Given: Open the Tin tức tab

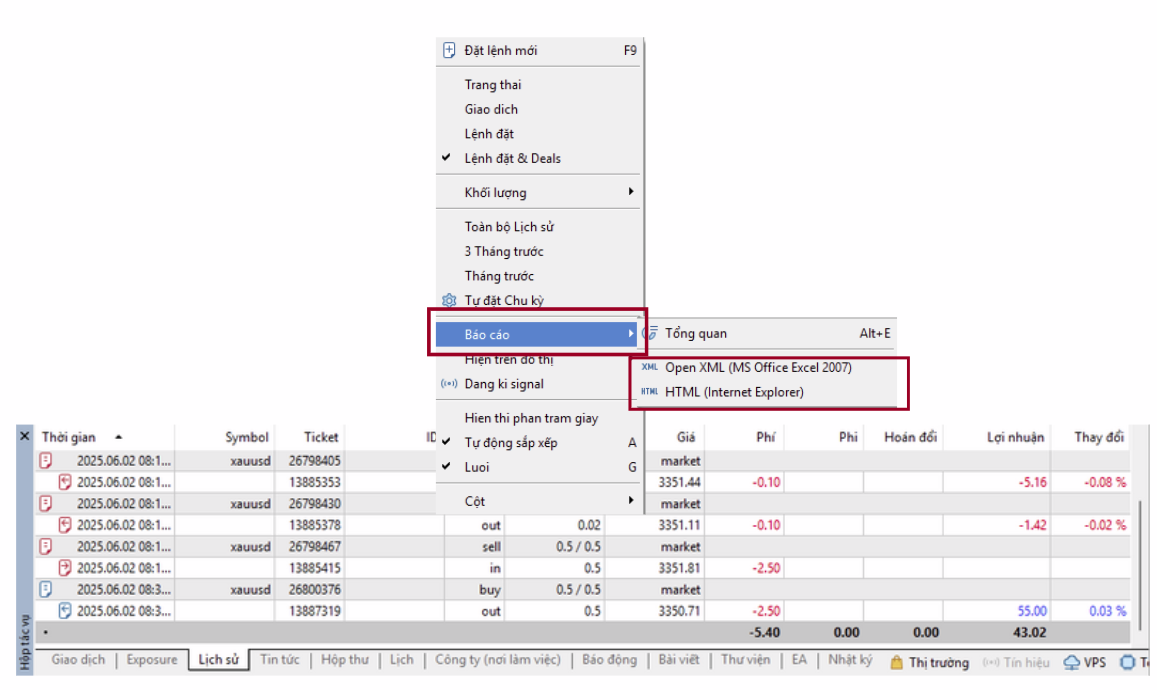Looking at the screenshot, I should pos(281,660).
